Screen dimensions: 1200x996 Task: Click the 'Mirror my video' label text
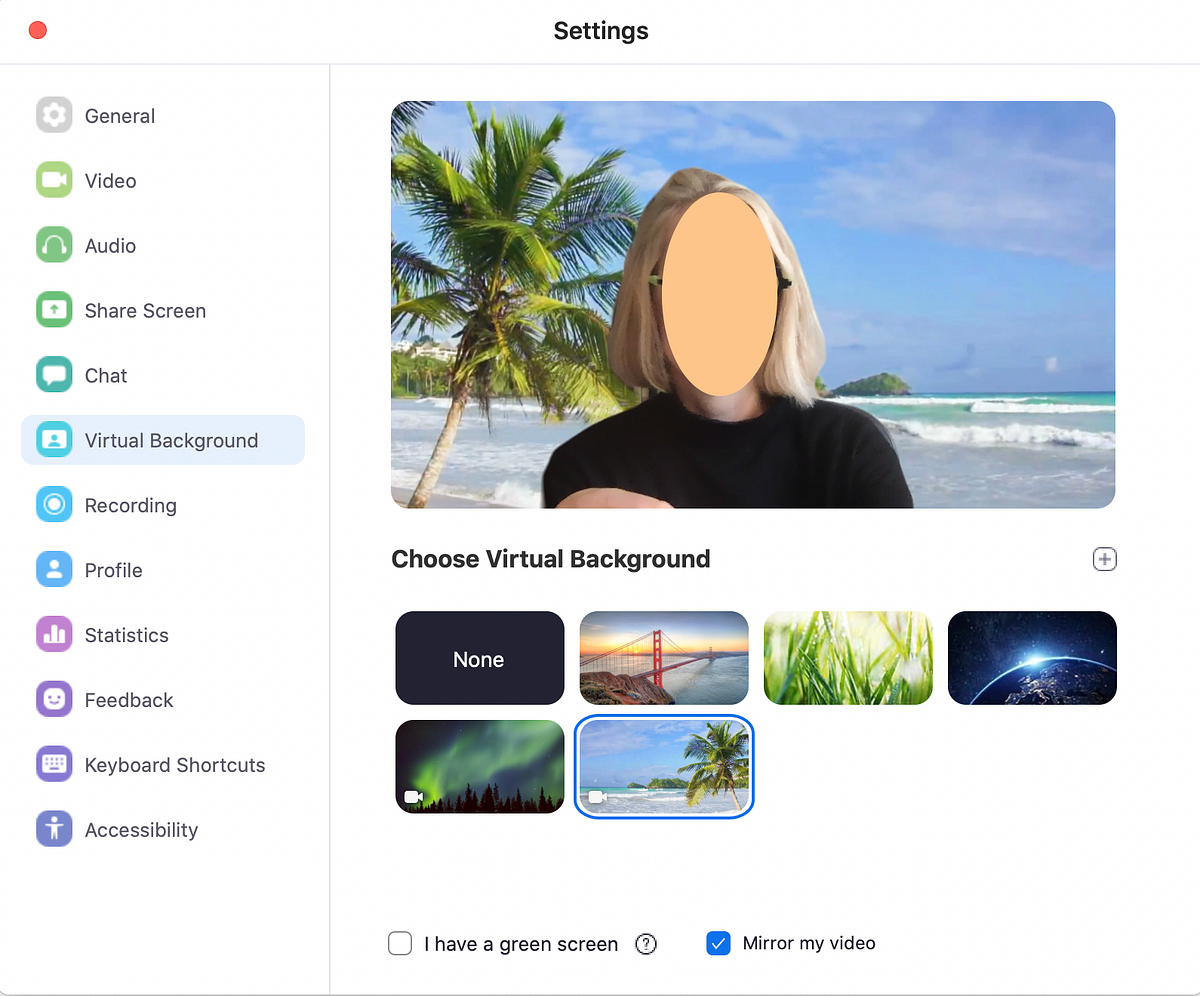pos(809,943)
